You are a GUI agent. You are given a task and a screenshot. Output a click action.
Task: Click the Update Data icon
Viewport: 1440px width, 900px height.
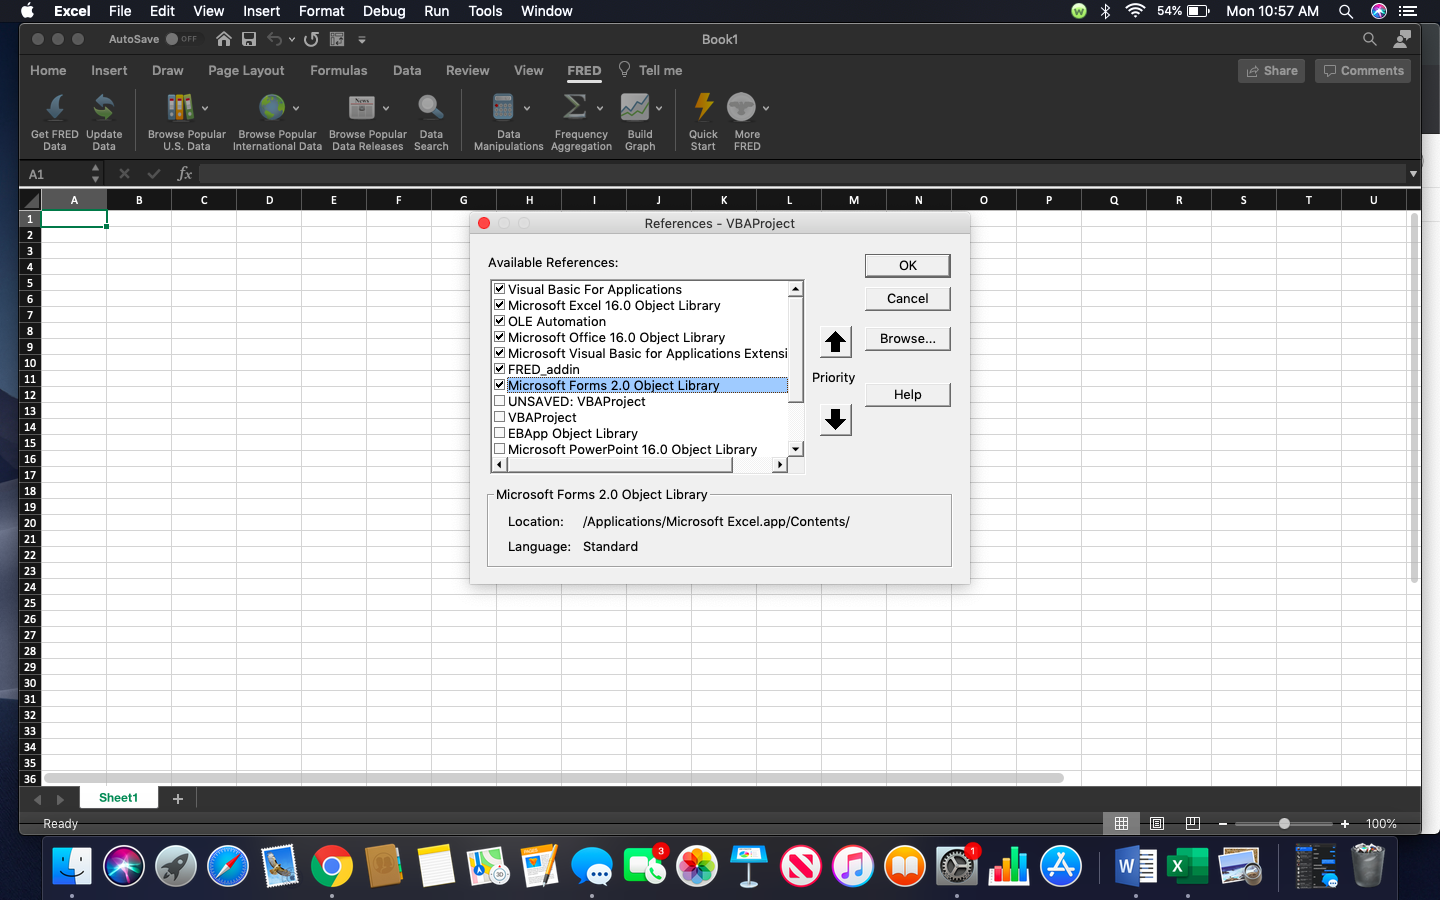coord(104,108)
